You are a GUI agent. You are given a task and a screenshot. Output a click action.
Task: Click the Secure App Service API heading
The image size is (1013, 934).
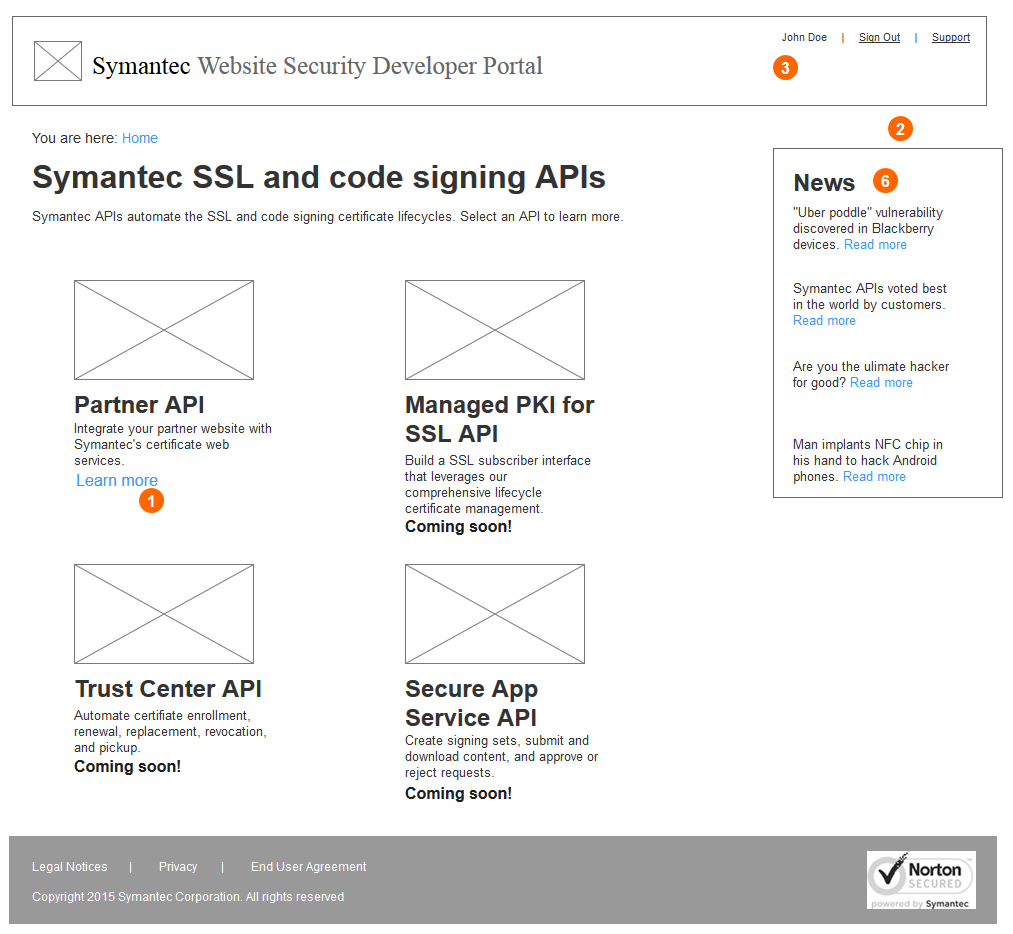[x=472, y=703]
